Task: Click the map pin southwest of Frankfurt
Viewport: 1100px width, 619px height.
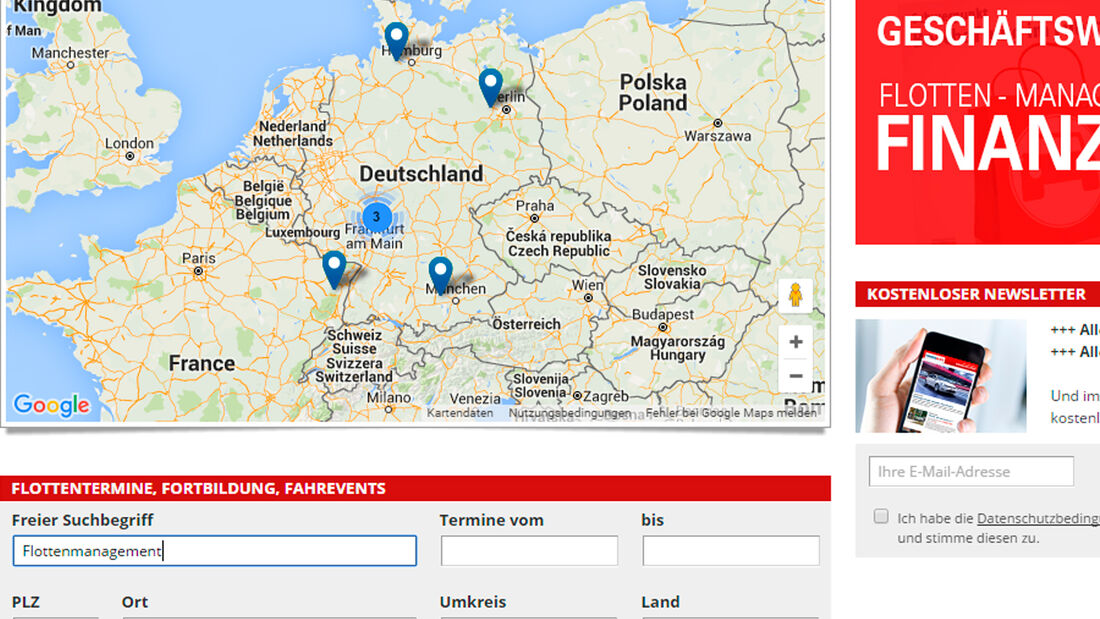Action: point(334,269)
